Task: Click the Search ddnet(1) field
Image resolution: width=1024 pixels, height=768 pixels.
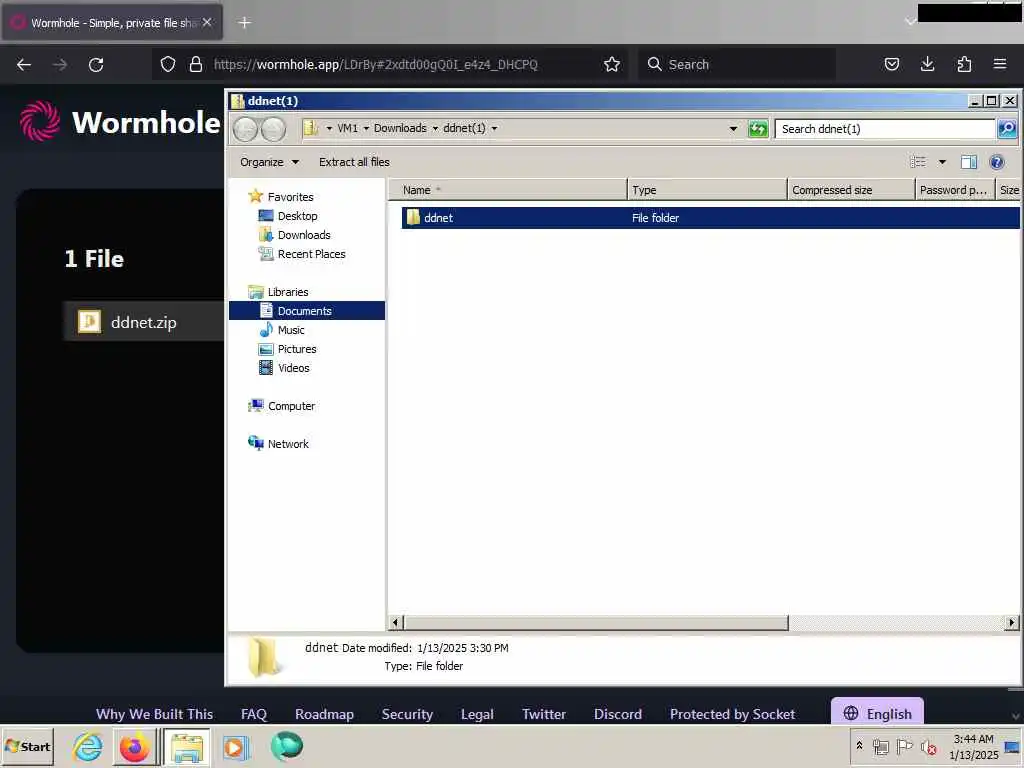Action: pyautogui.click(x=885, y=129)
